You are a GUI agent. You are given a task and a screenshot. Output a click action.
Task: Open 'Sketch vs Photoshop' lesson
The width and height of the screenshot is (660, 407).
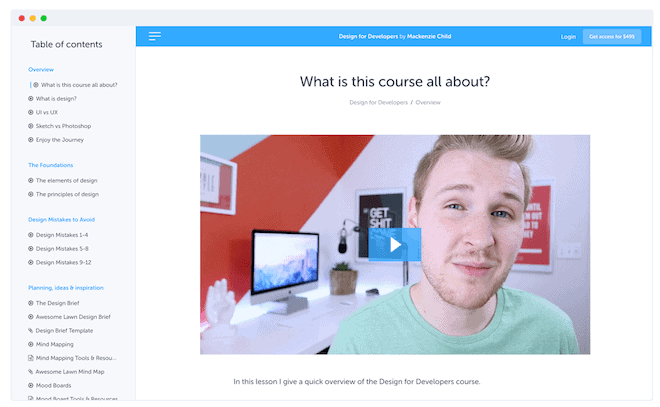(63, 126)
